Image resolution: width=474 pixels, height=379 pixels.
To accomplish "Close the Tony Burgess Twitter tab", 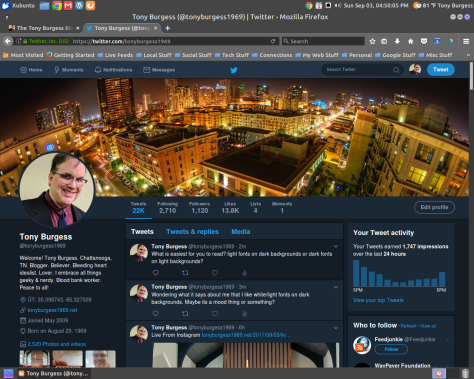I will coord(155,28).
